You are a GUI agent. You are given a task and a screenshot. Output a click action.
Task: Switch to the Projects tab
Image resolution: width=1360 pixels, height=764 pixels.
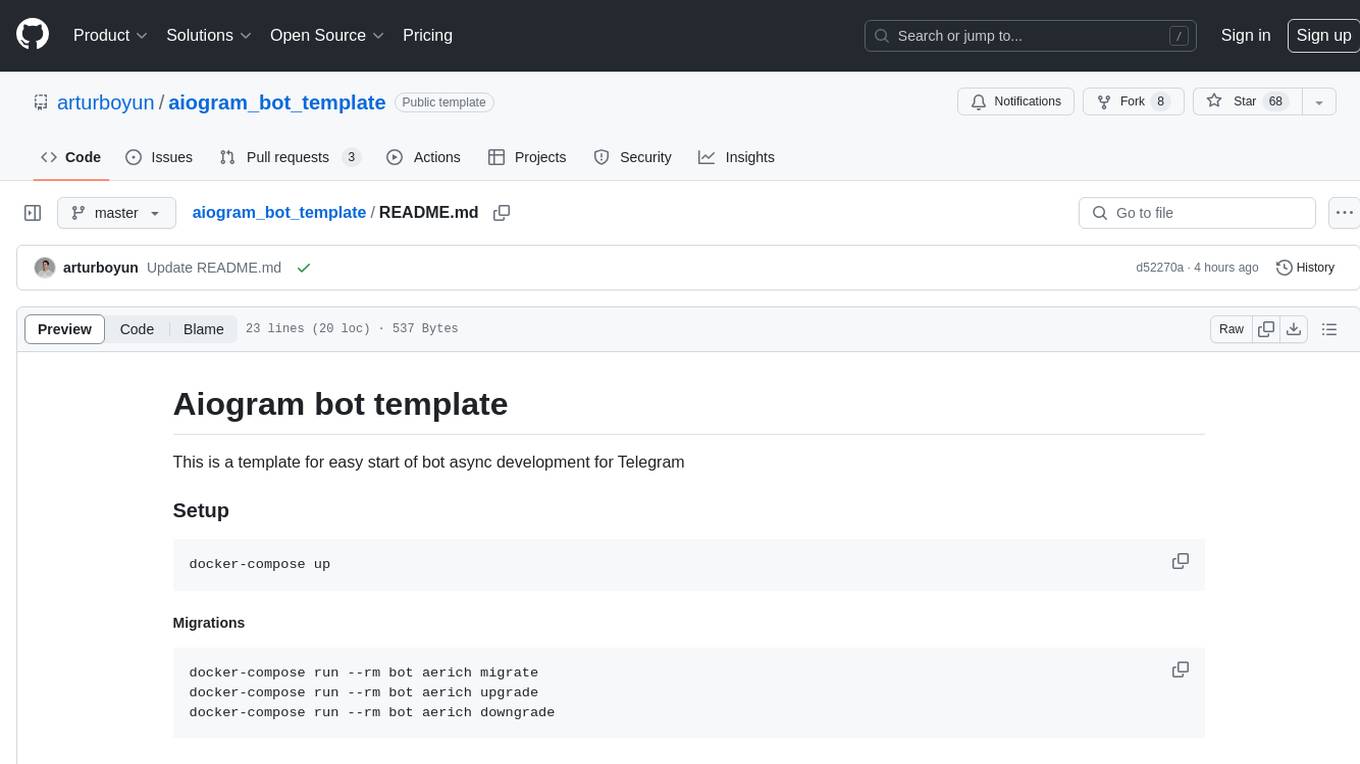[x=527, y=157]
